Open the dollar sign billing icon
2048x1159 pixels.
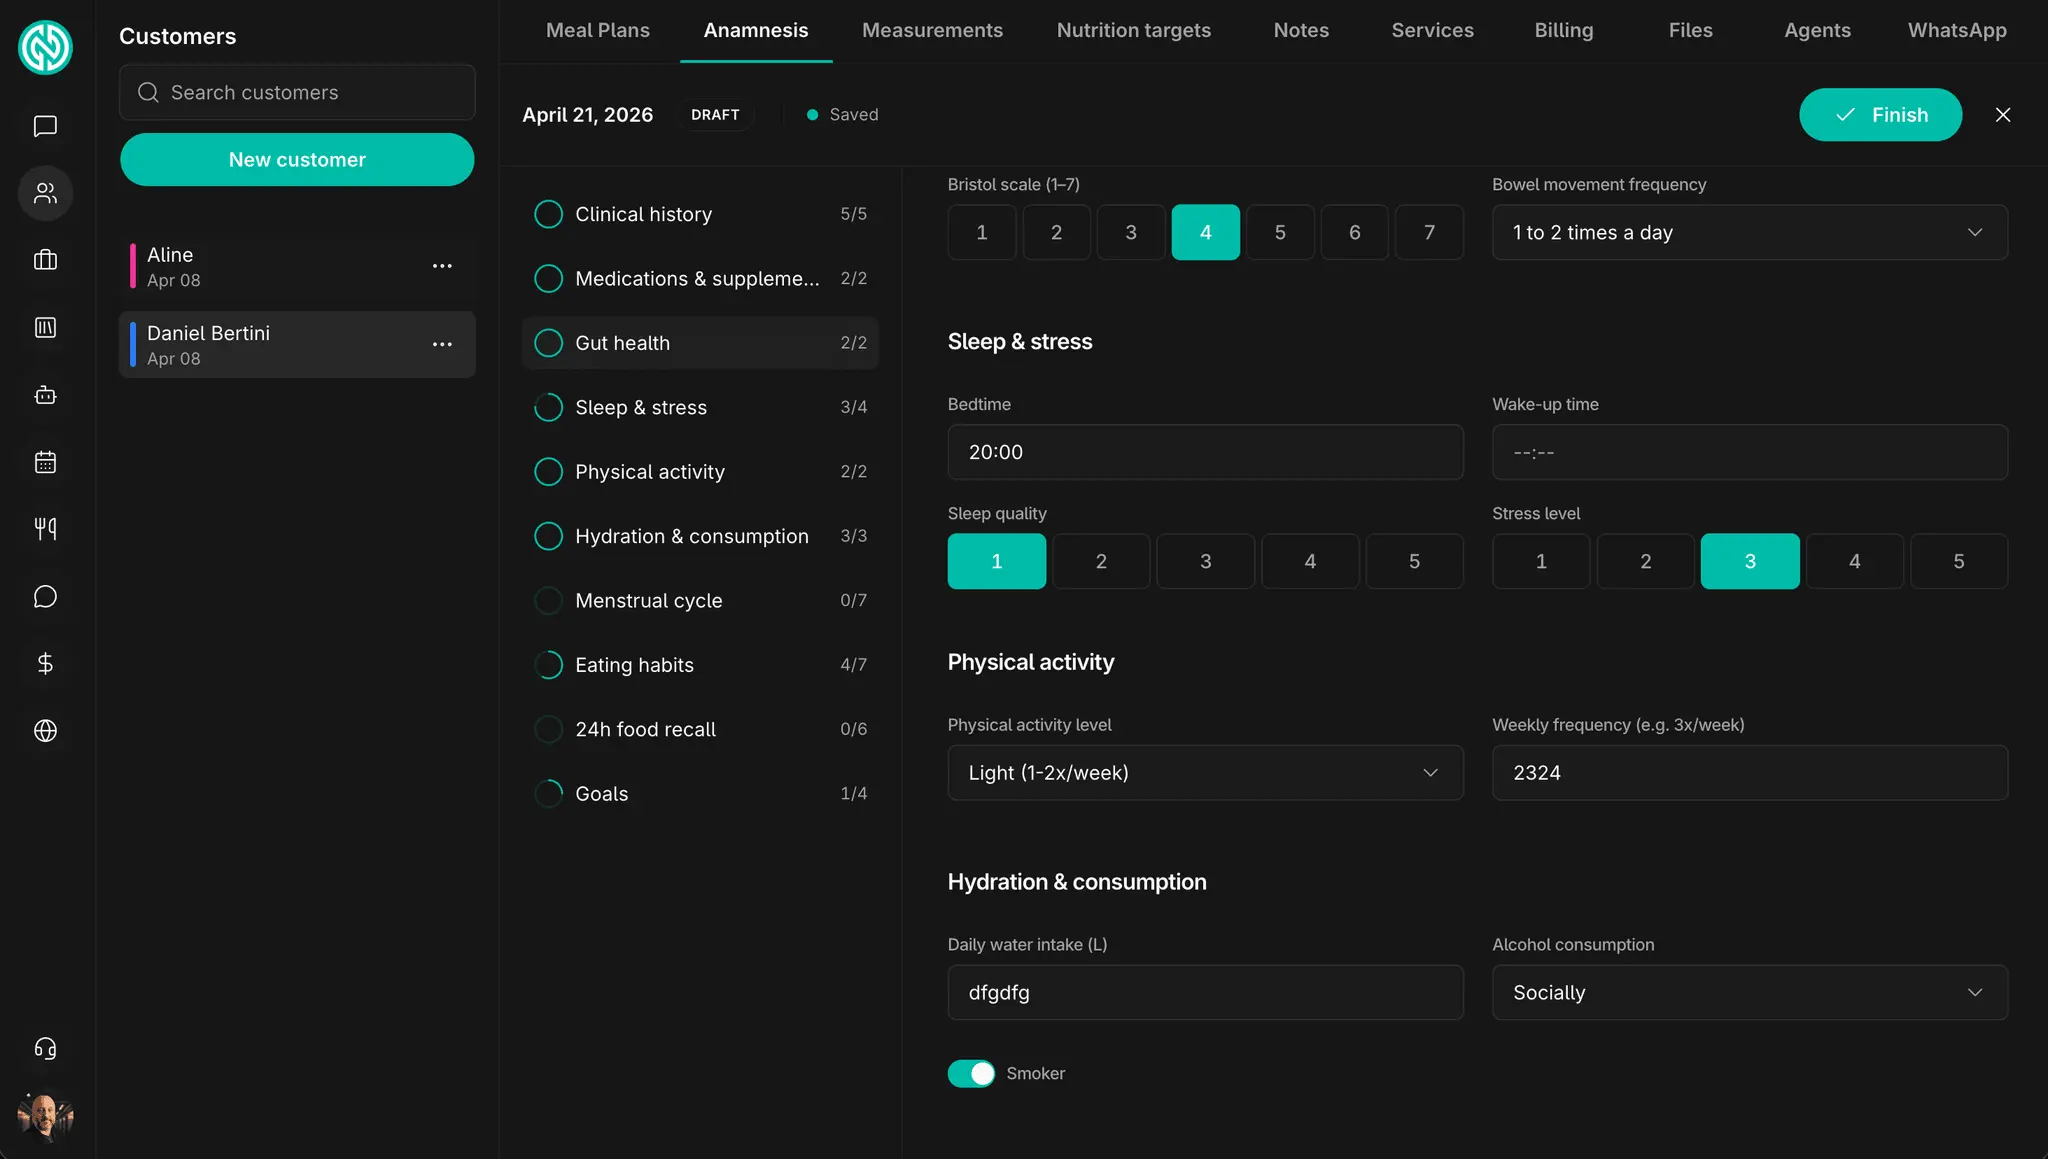[x=45, y=663]
